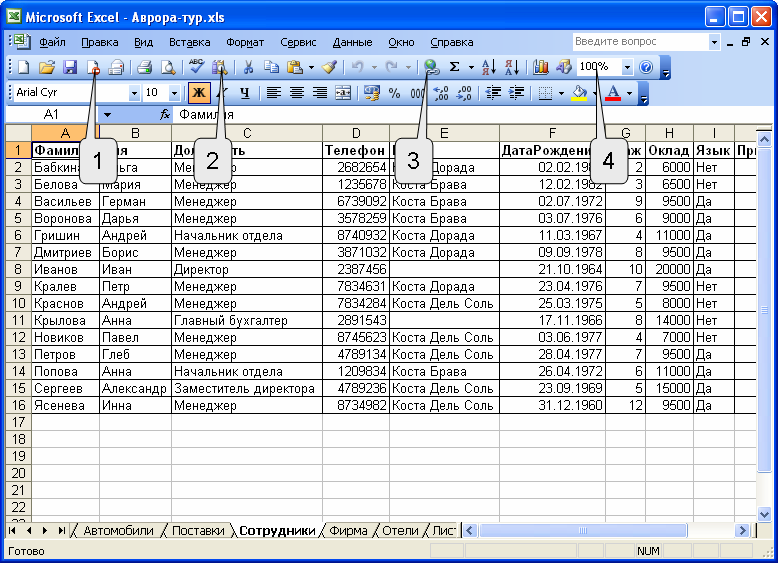
Task: Switch to the Отели sheet tab
Action: coord(400,531)
